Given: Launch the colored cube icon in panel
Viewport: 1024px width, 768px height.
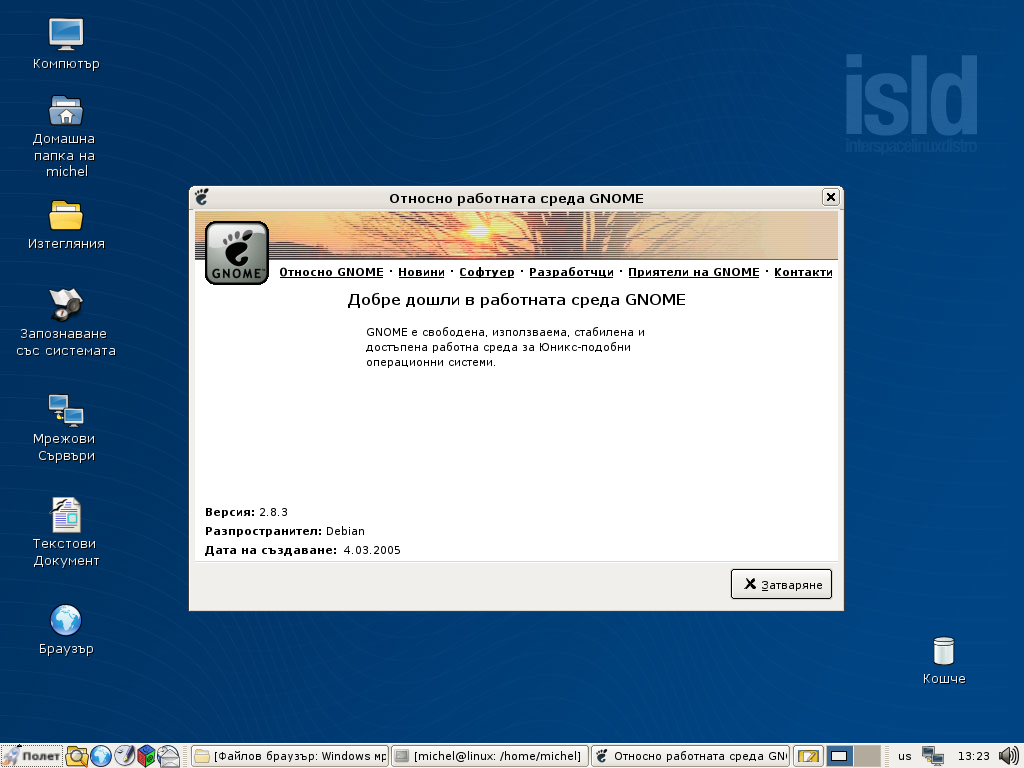Looking at the screenshot, I should pos(146,756).
